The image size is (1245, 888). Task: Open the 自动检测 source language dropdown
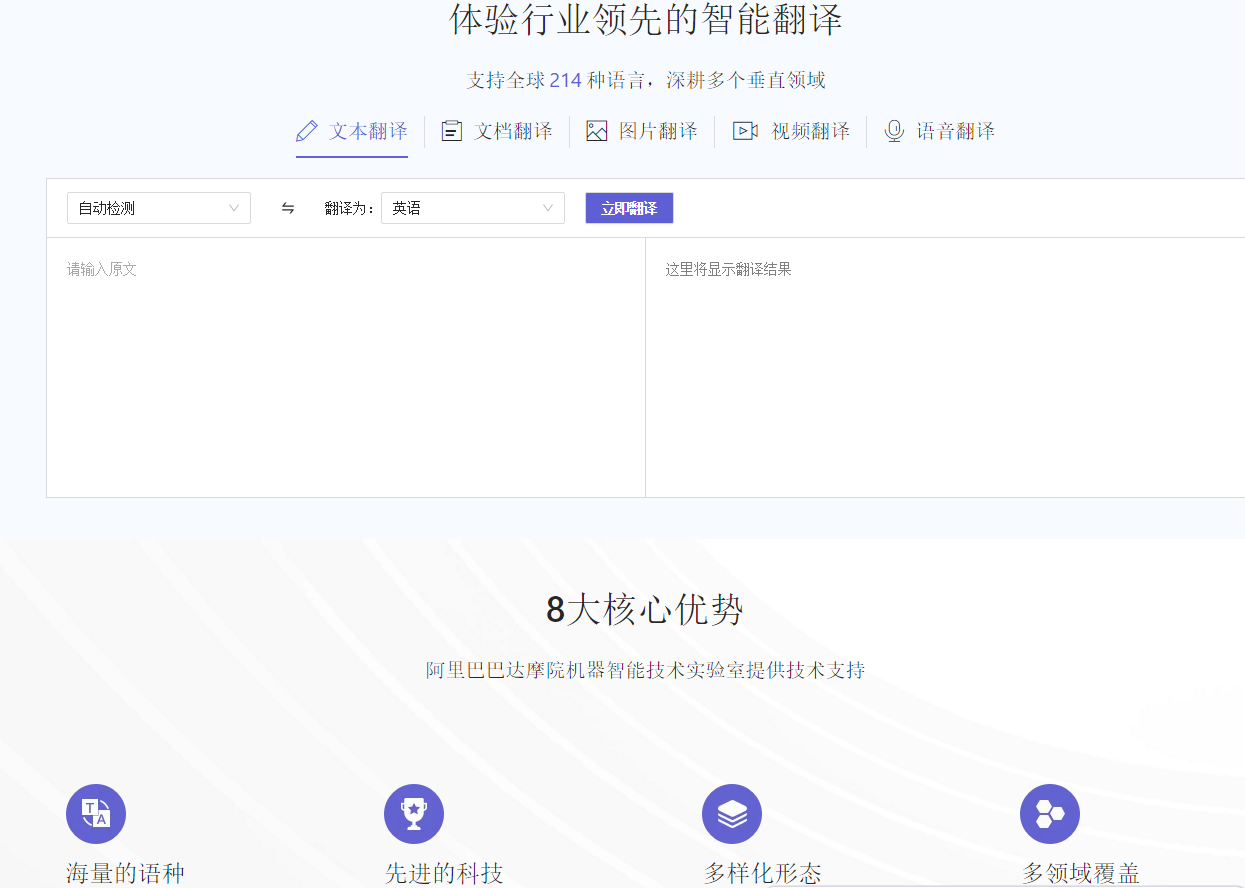coord(150,208)
